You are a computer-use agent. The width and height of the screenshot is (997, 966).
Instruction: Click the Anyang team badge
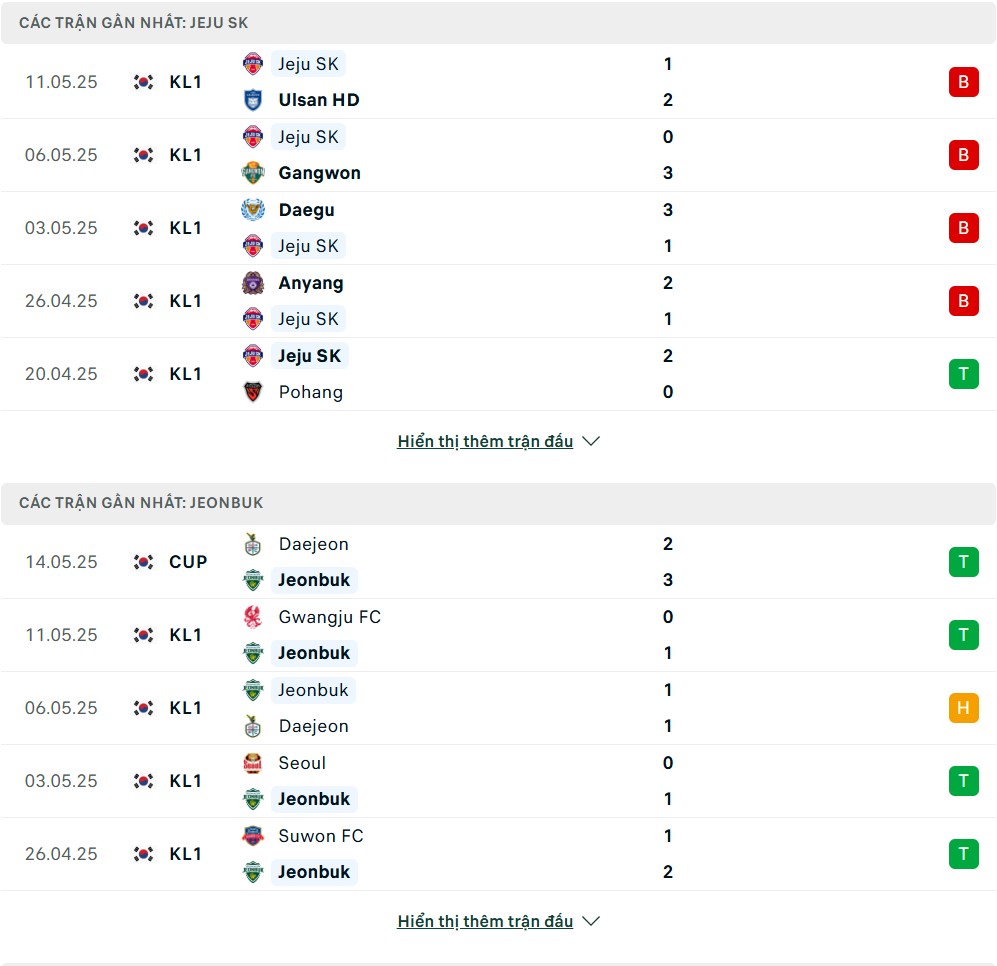click(253, 283)
